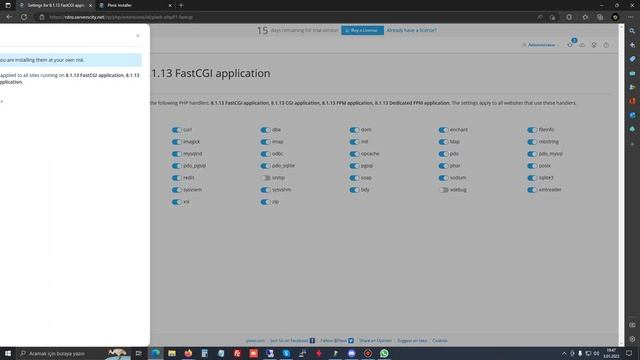Disable the imagick extension
This screenshot has height=360, width=640.
pyautogui.click(x=176, y=142)
